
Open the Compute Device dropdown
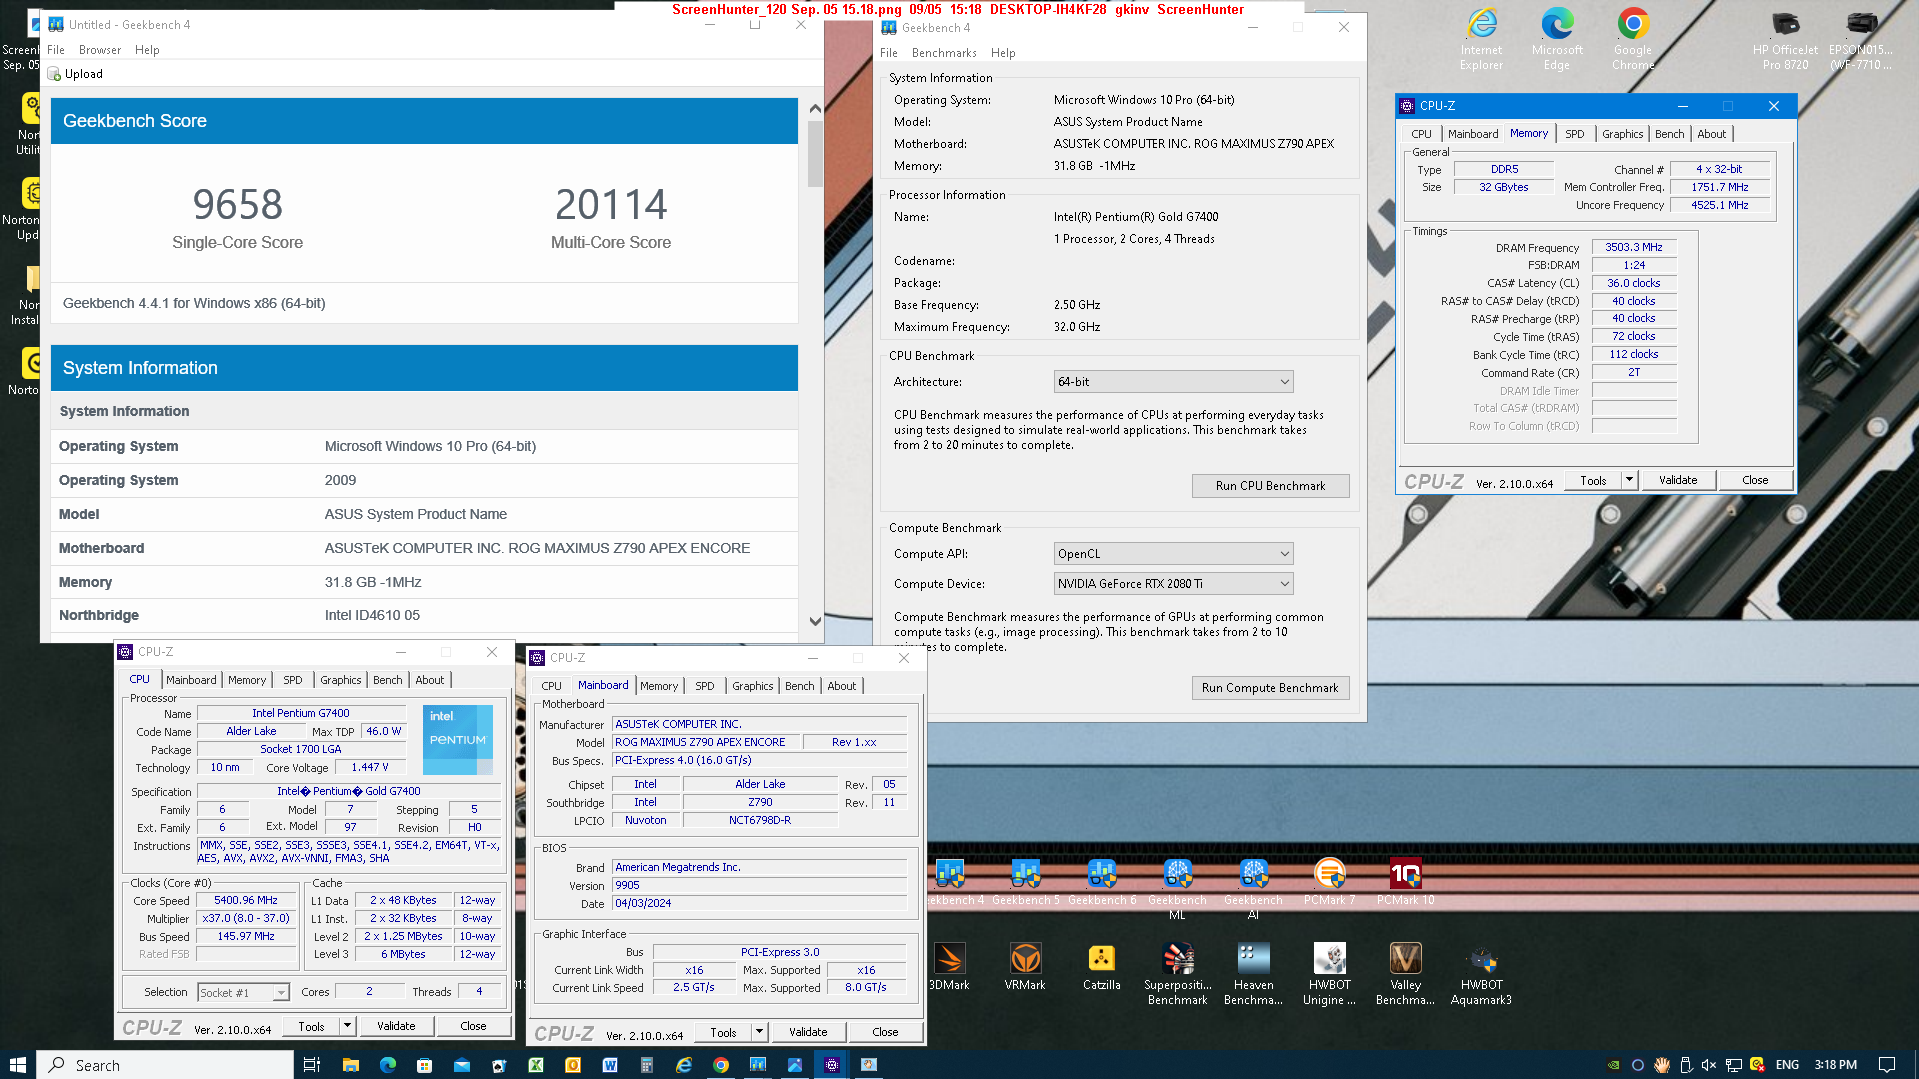tap(1173, 584)
